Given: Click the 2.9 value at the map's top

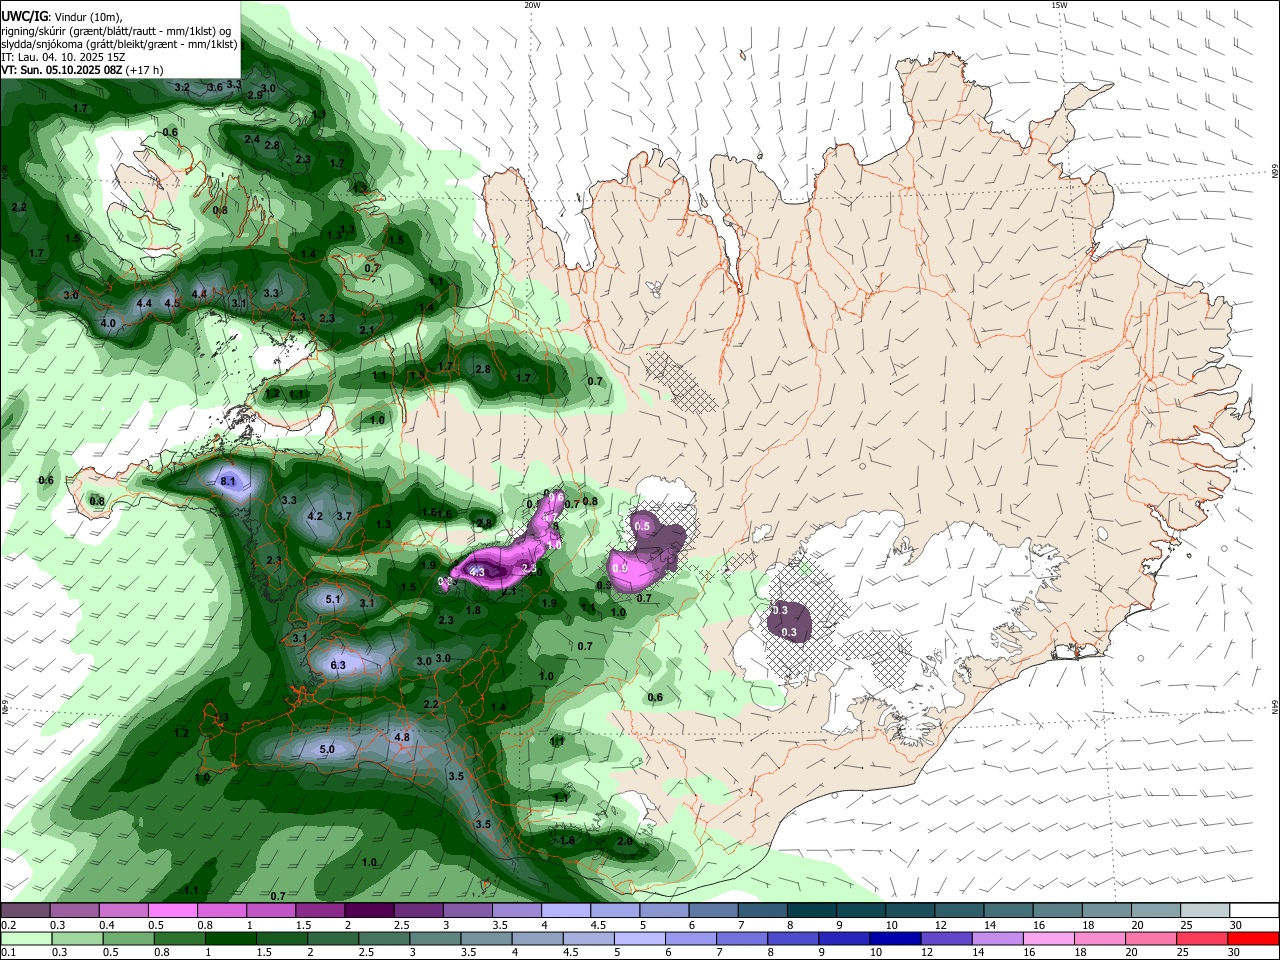Looking at the screenshot, I should (255, 94).
